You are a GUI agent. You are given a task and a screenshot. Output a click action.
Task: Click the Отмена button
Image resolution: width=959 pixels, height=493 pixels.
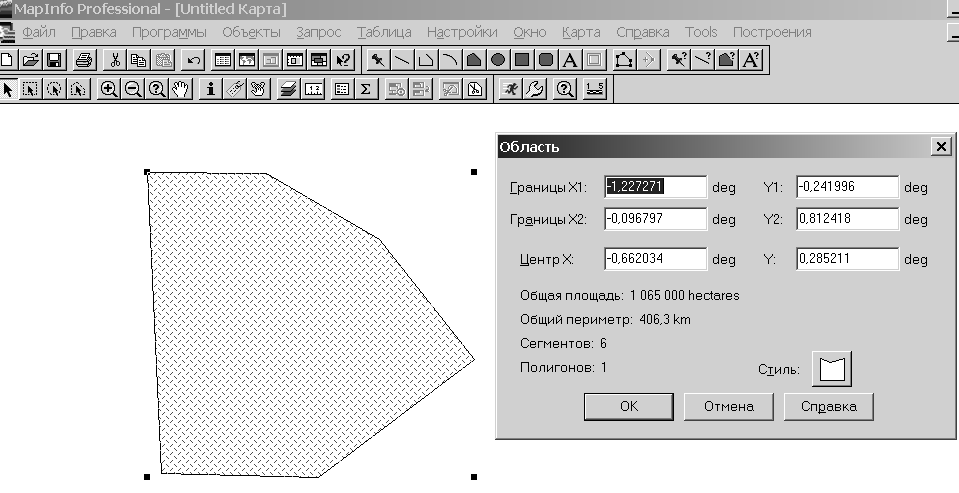point(728,406)
